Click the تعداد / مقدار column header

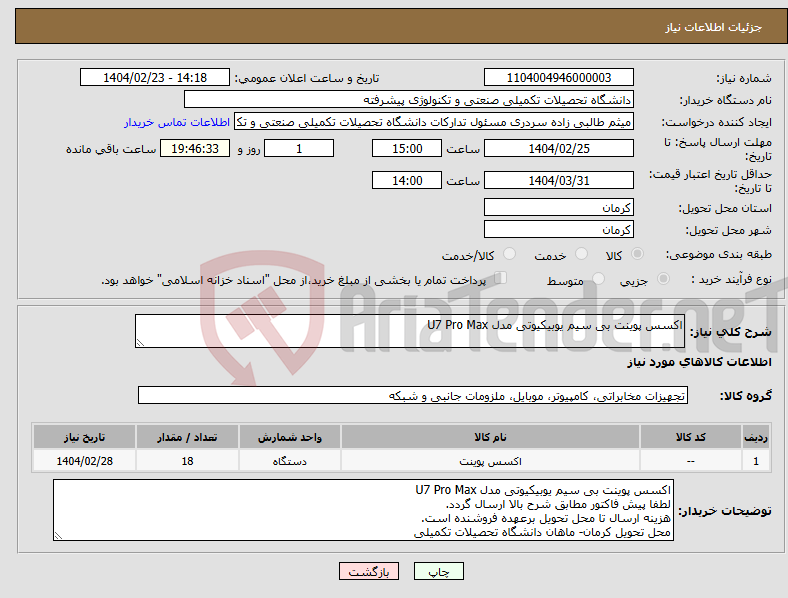click(187, 437)
